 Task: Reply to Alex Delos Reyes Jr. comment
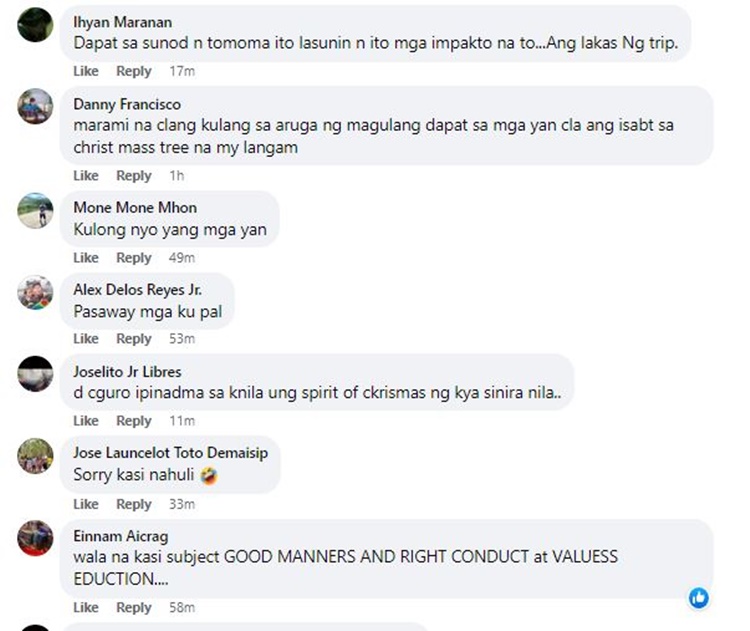[x=134, y=339]
